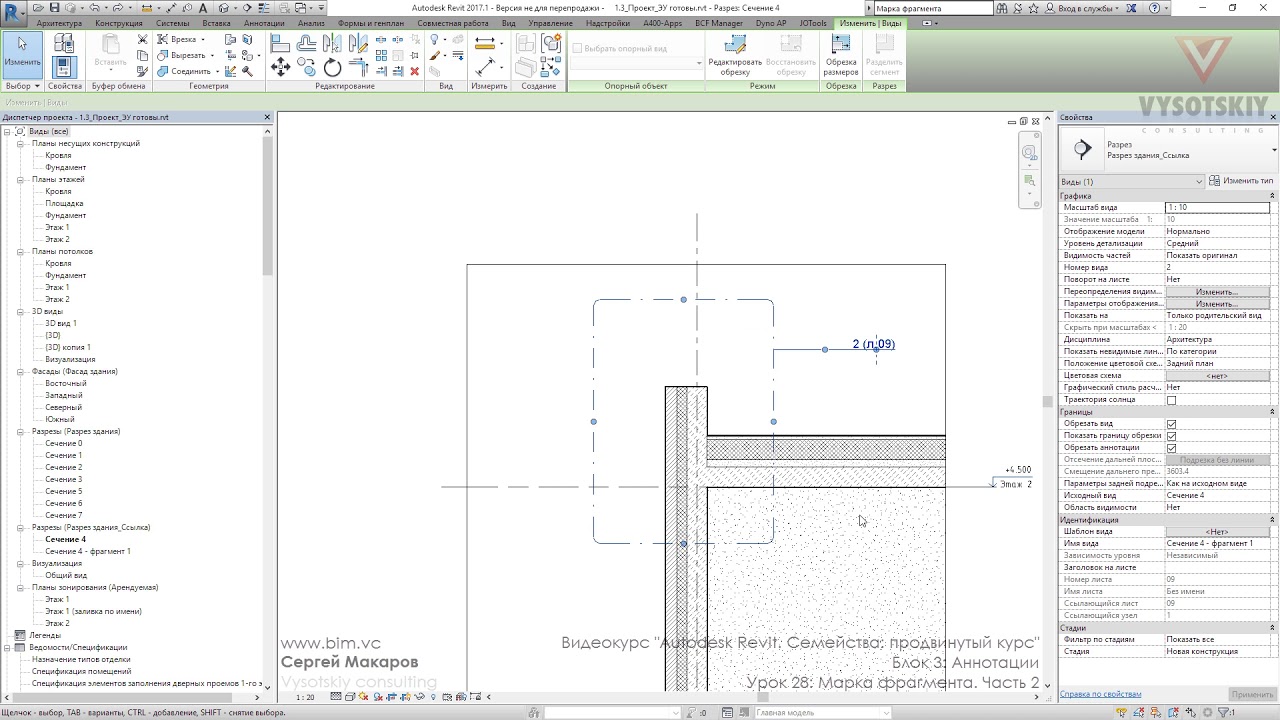Click the star favorites icon in title bar
Viewport: 1280px width, 720px height.
point(1036,8)
